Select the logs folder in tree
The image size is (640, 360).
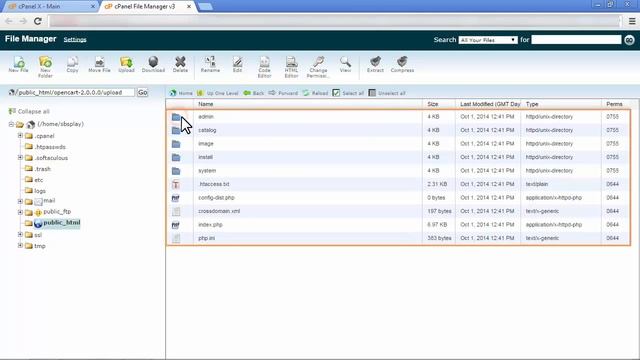coord(40,191)
